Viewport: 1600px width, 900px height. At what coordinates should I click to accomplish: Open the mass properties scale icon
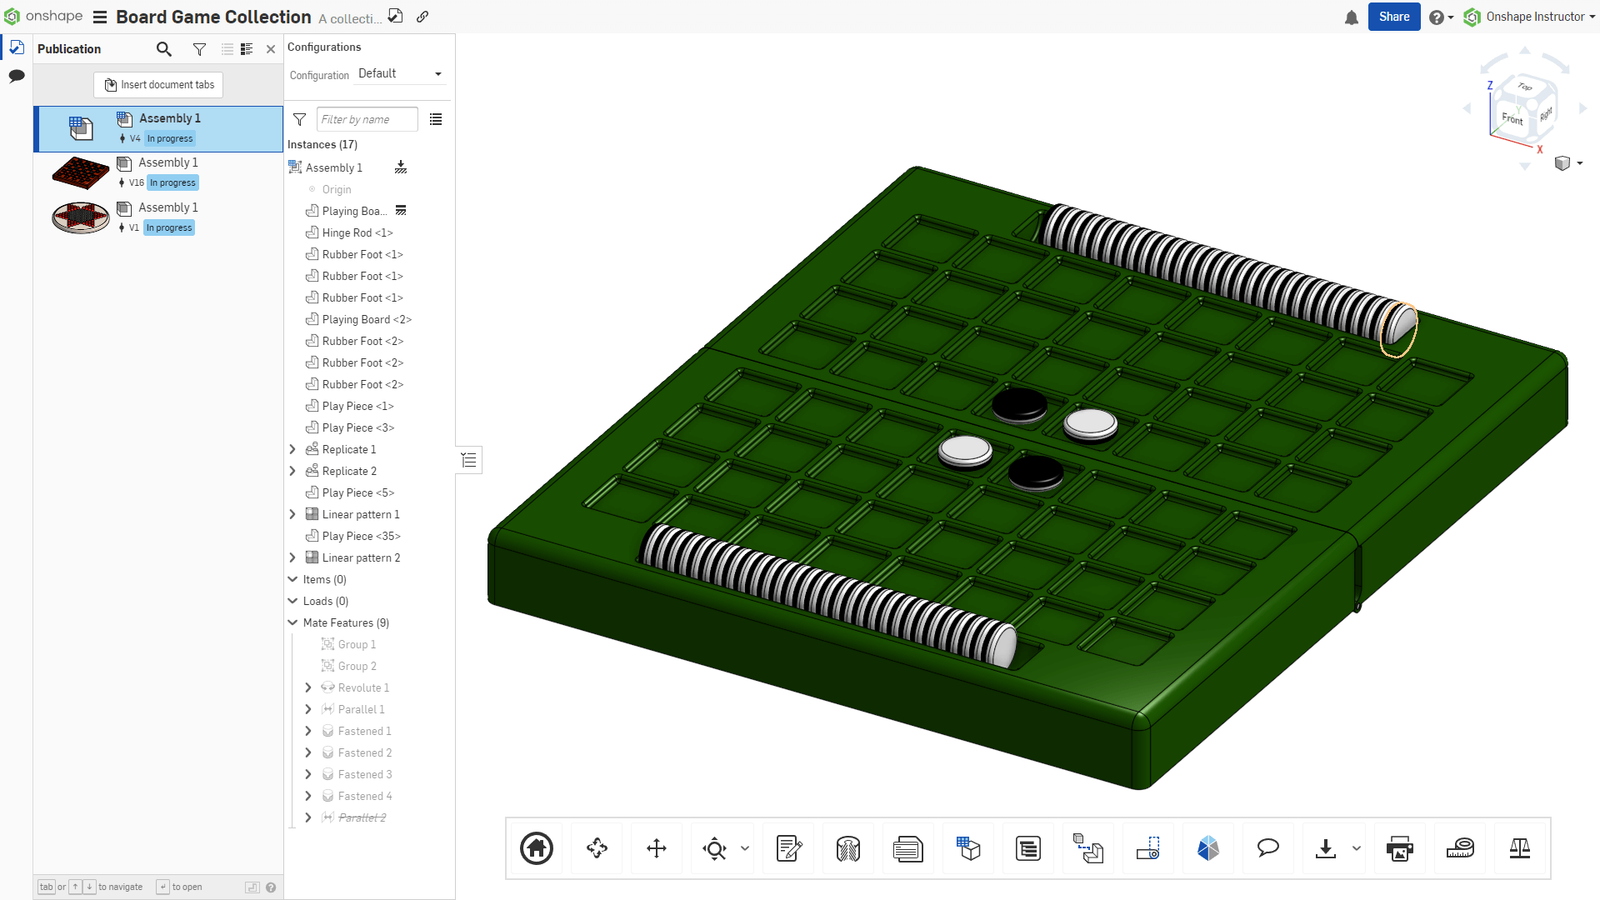(1519, 848)
